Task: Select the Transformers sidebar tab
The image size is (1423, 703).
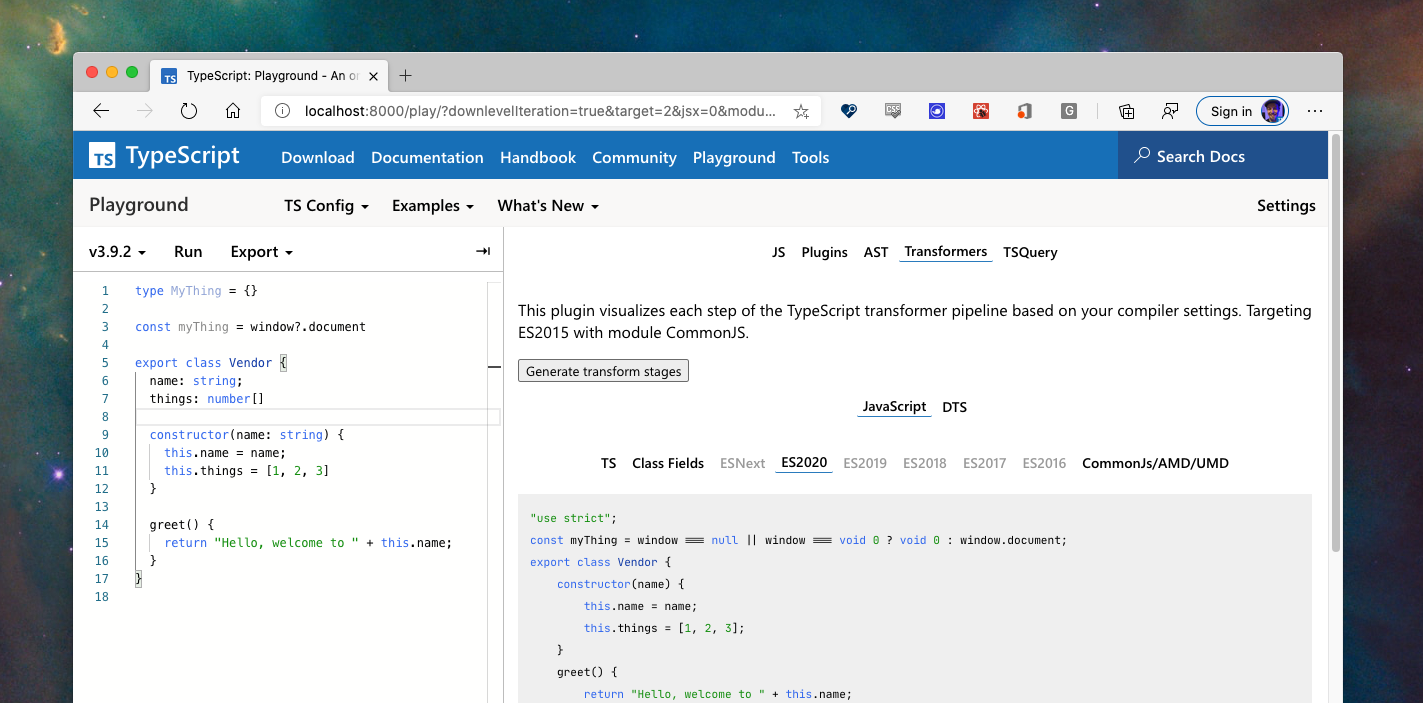Action: pos(945,251)
